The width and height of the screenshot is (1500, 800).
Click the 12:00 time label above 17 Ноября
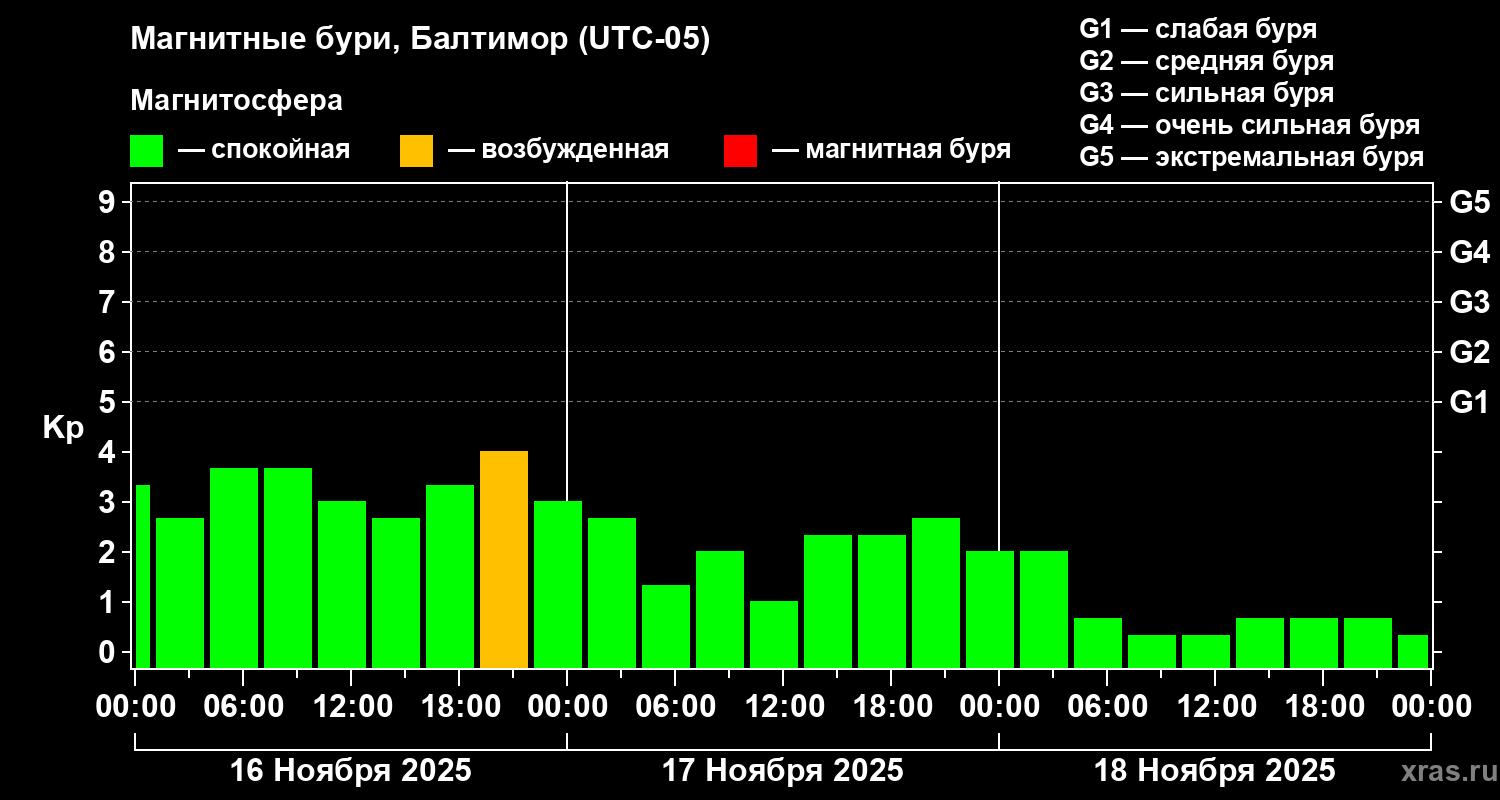pos(783,707)
